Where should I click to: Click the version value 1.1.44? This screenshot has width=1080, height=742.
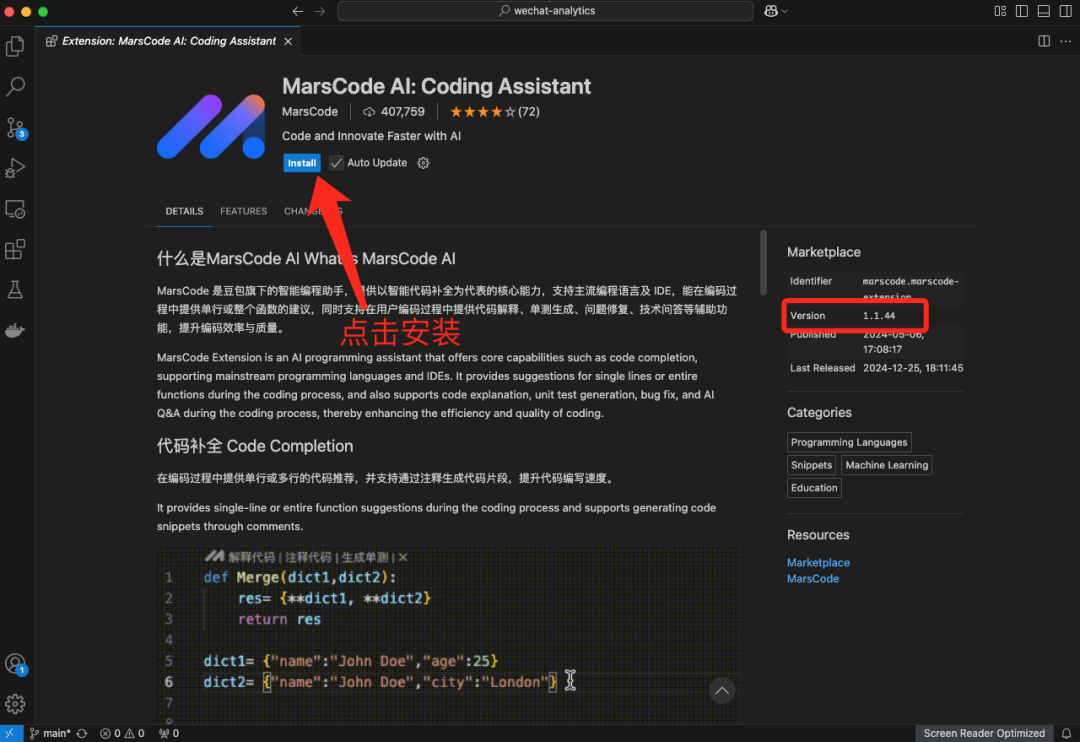click(879, 316)
